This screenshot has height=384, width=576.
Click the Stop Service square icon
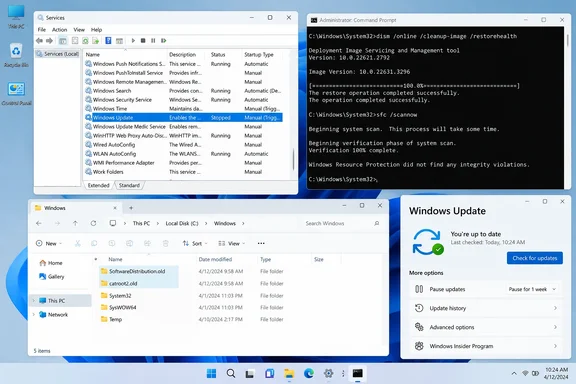pos(143,40)
